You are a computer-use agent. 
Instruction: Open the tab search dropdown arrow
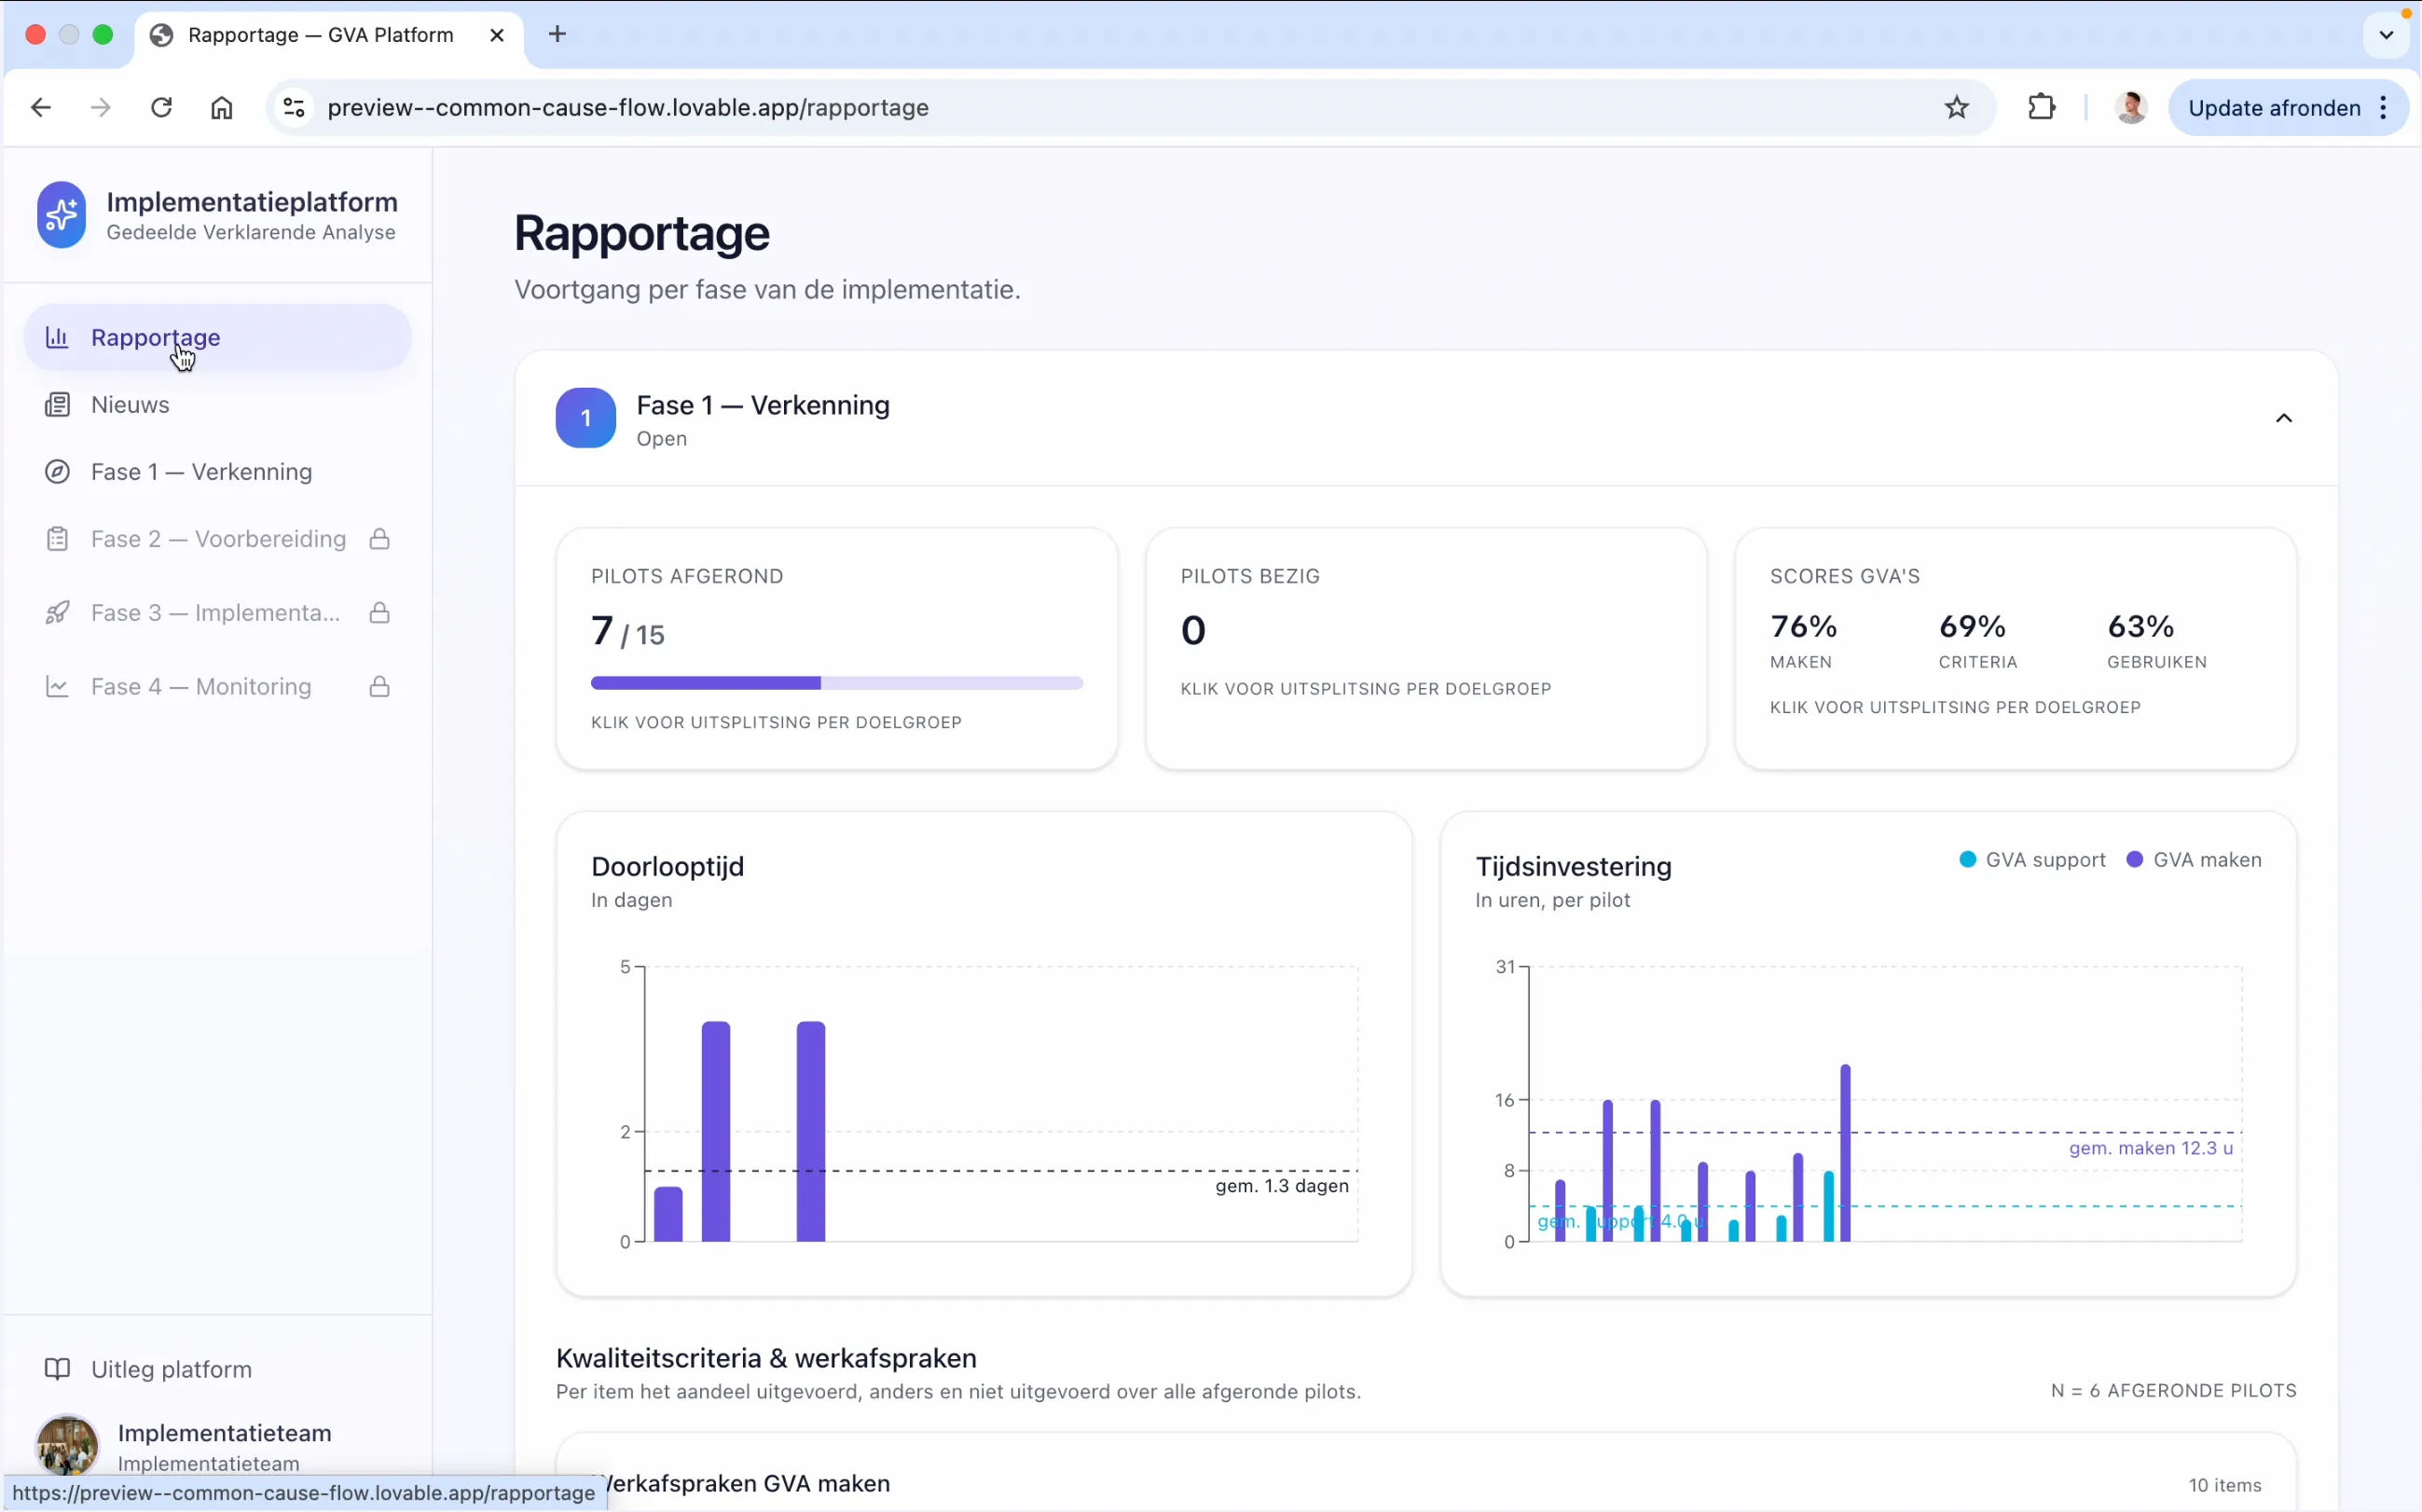tap(2386, 35)
